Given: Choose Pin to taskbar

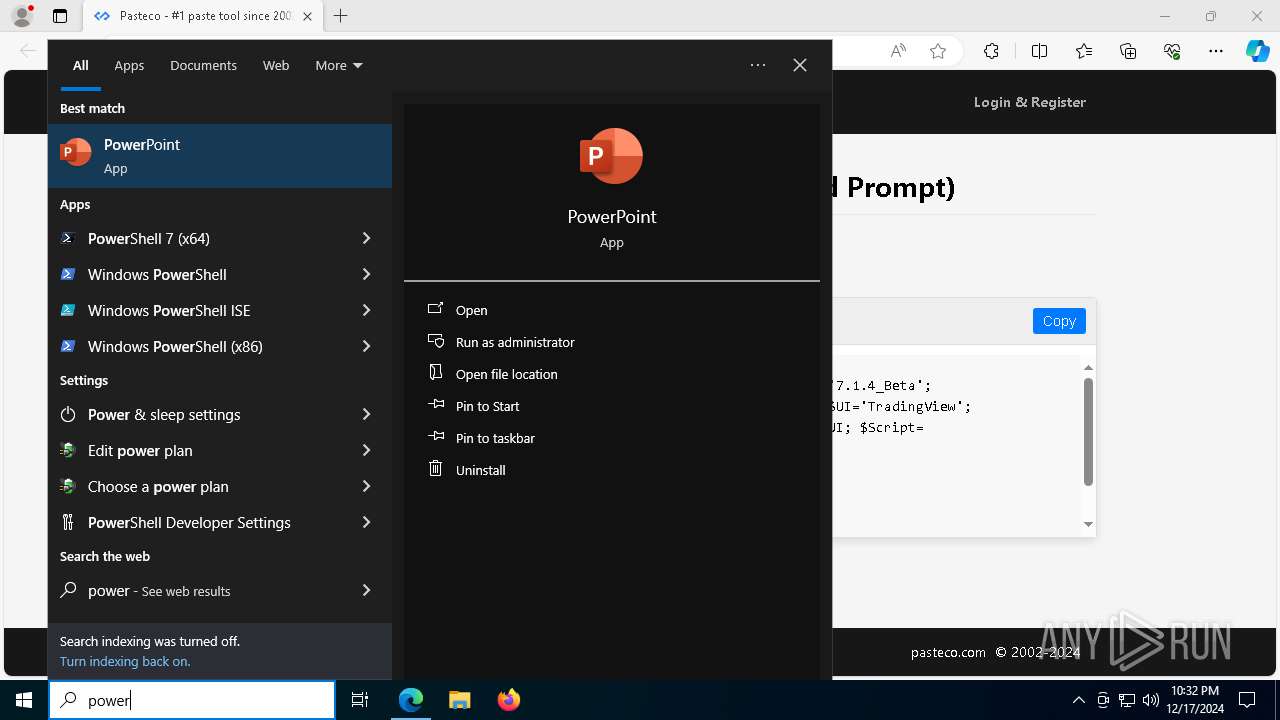Looking at the screenshot, I should point(495,438).
